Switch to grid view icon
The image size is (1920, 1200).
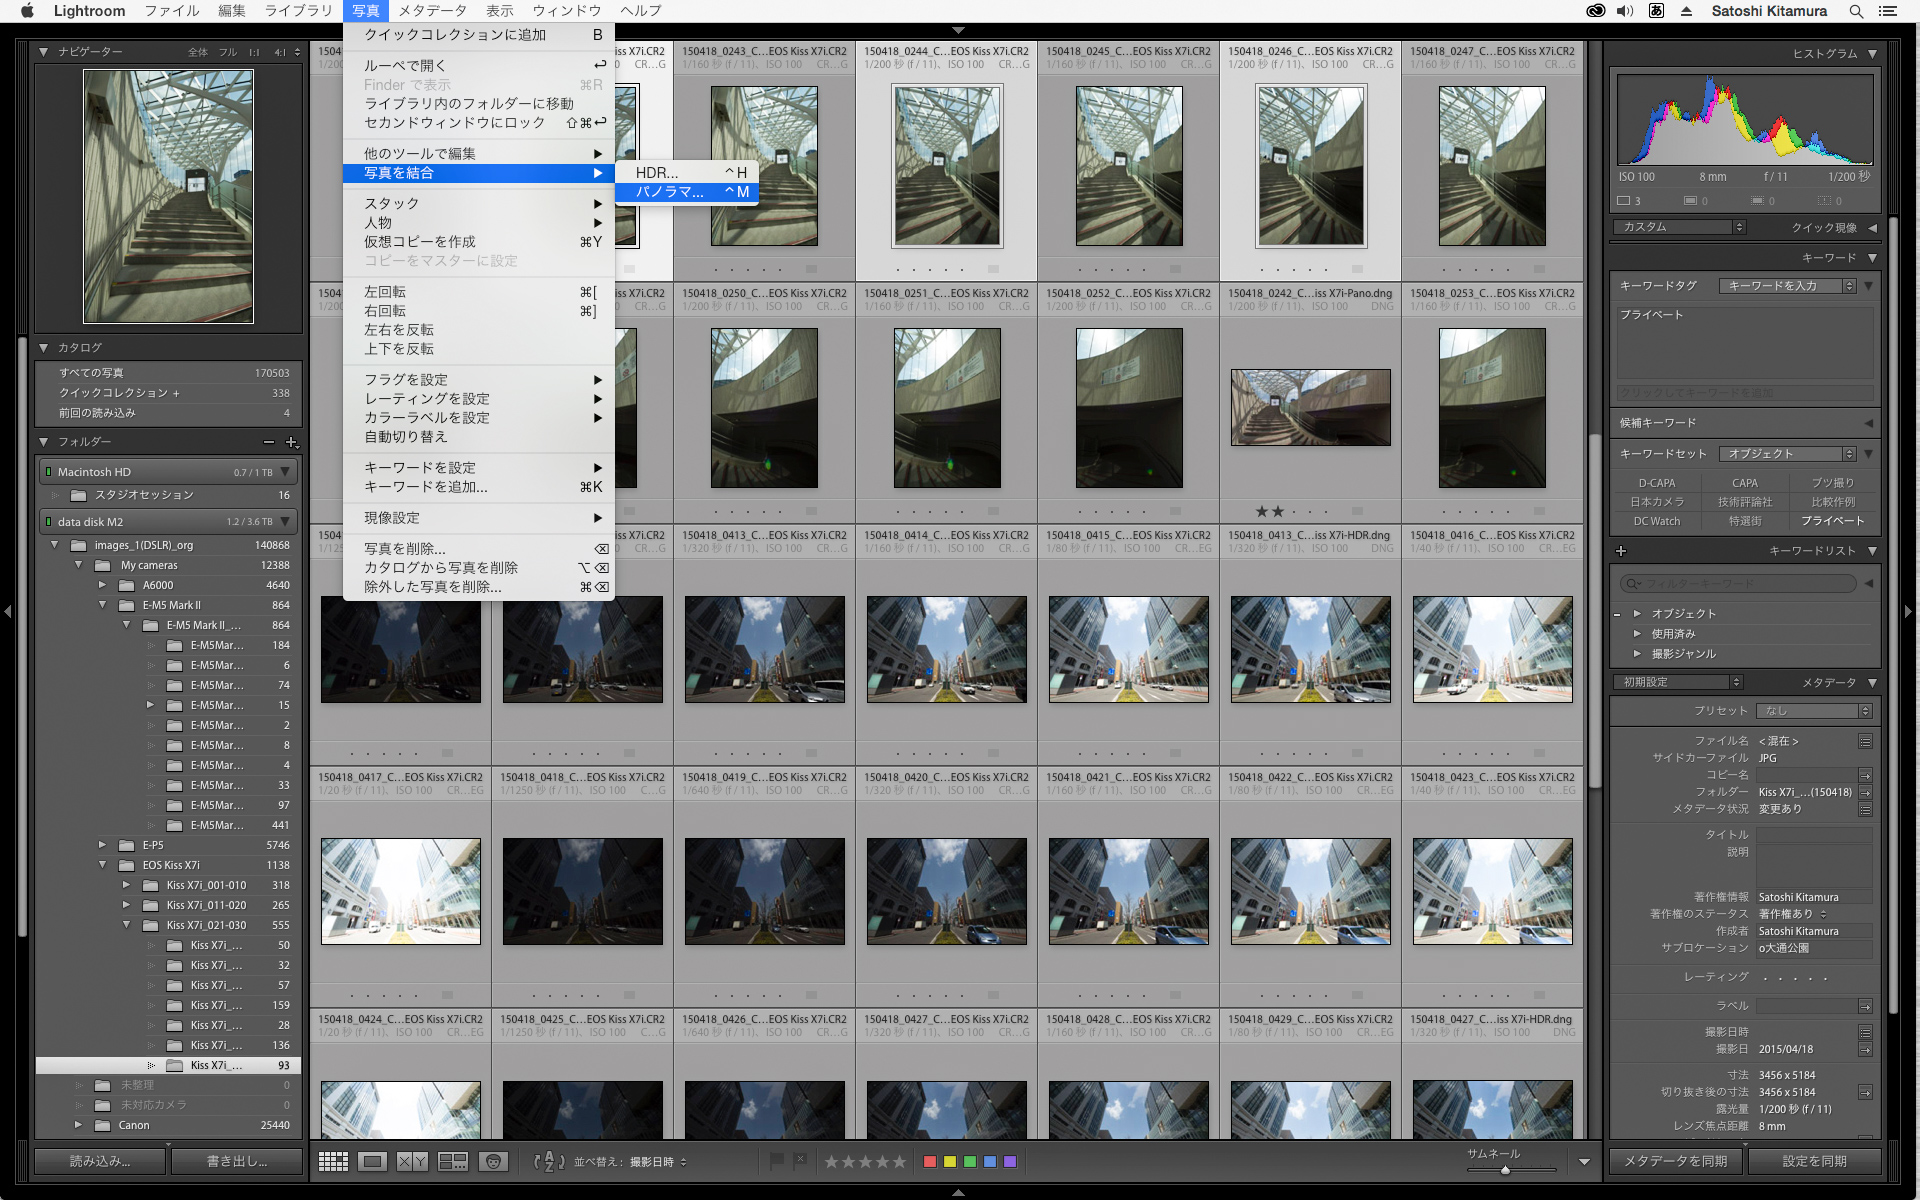coord(333,1161)
